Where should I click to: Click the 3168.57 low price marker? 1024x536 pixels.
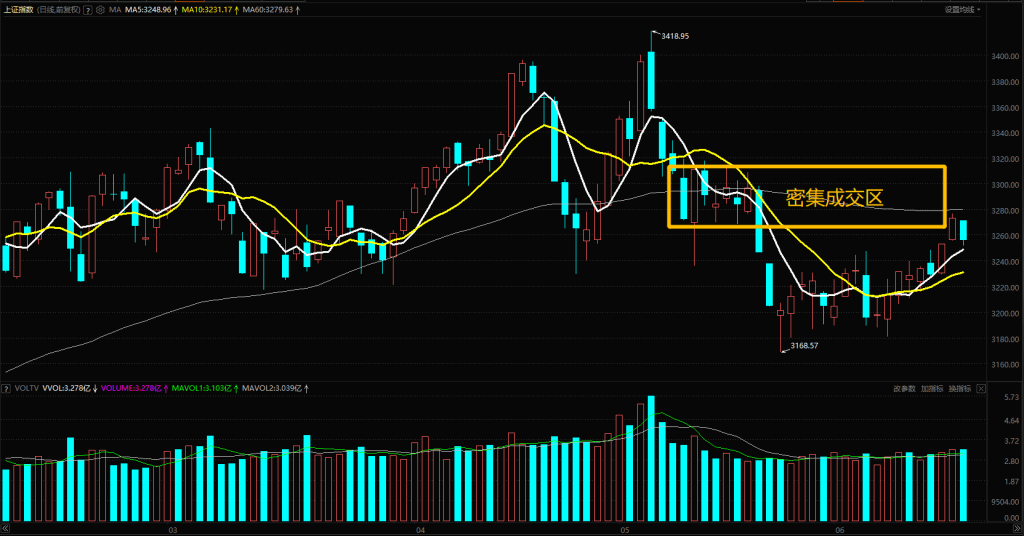pyautogui.click(x=805, y=346)
